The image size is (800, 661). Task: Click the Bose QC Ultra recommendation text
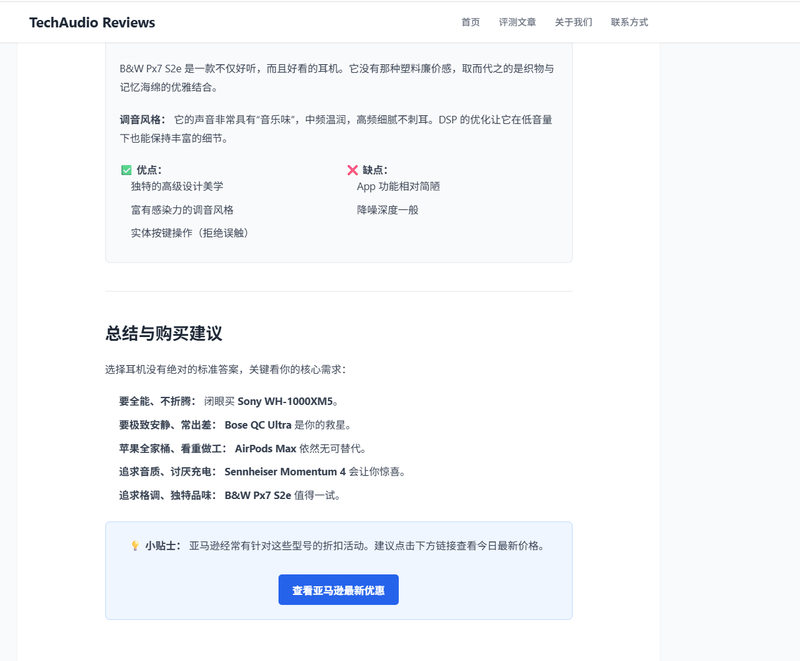(258, 425)
